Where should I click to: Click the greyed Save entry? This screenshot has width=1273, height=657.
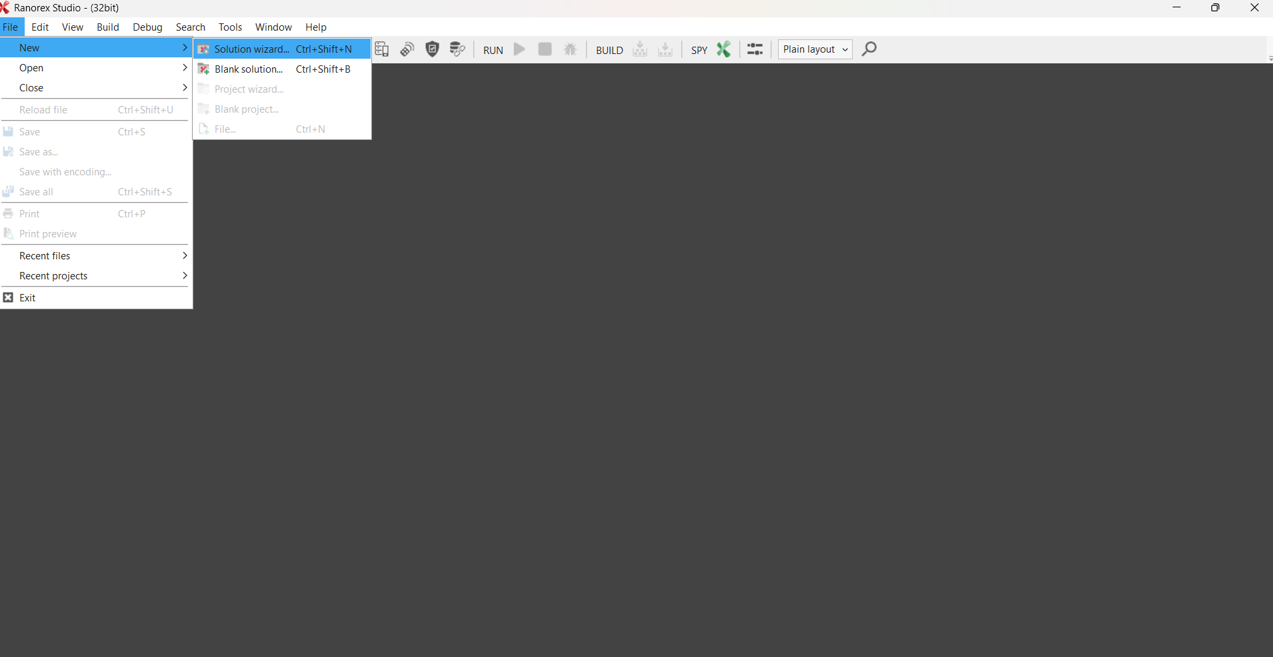click(96, 132)
